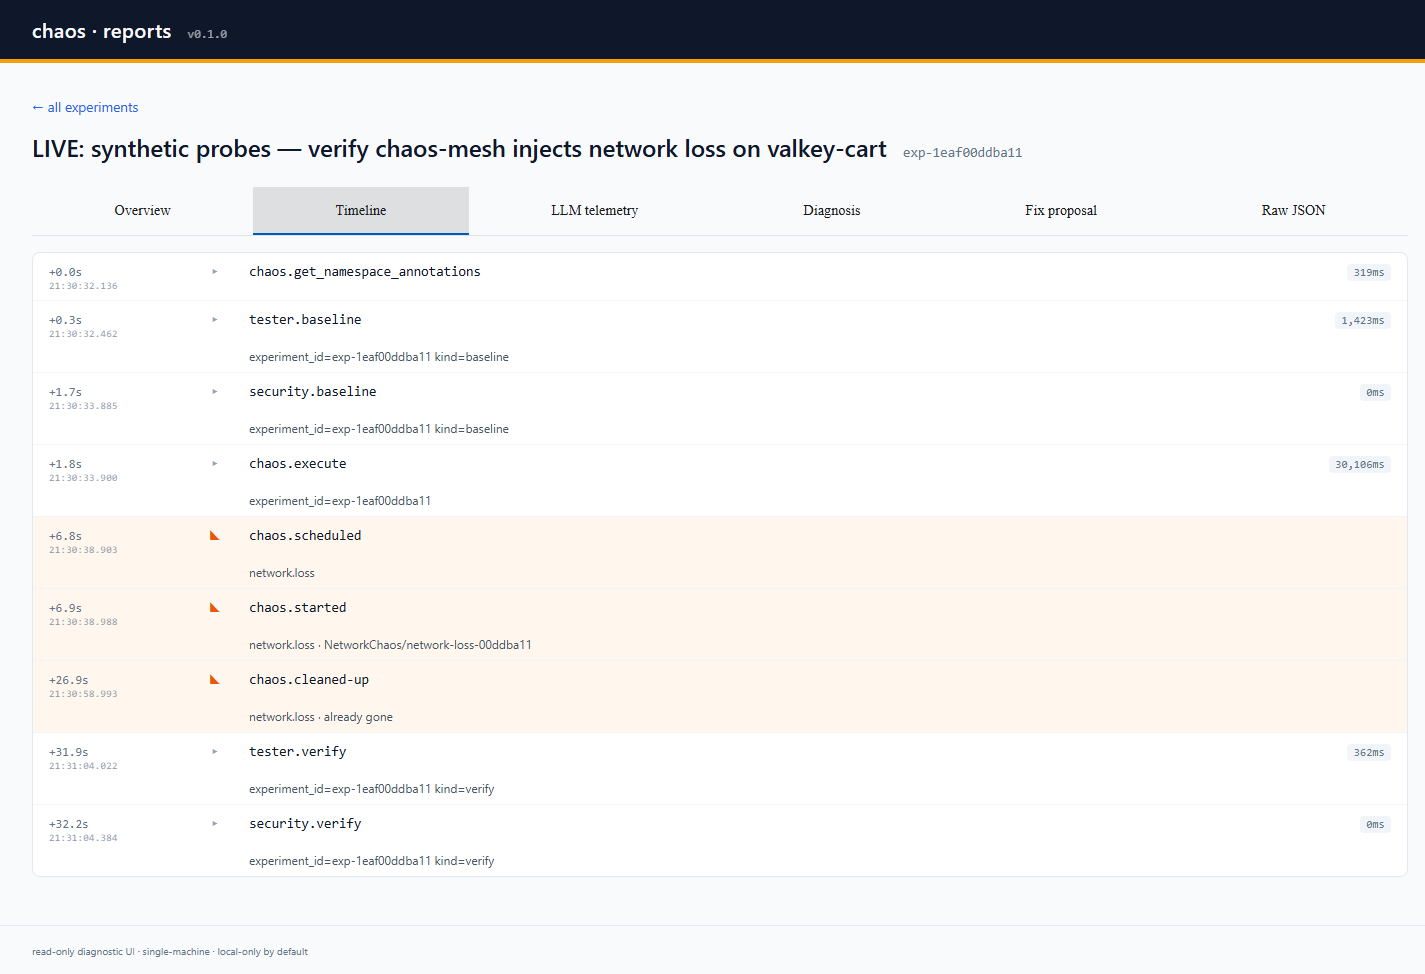This screenshot has height=974, width=1425.
Task: Go to the Fix proposal tab
Action: click(1061, 211)
